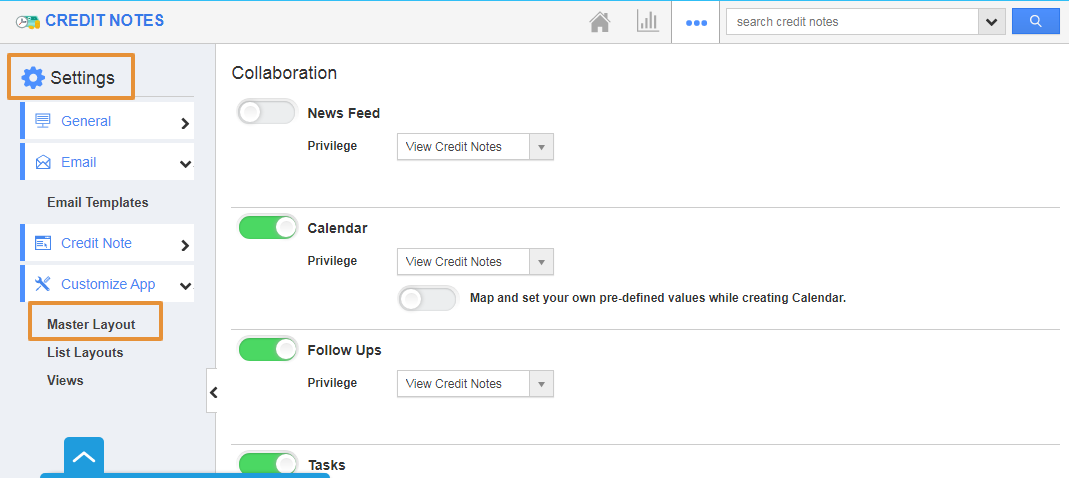Viewport: 1069px width, 478px height.
Task: Open the search options dropdown arrow
Action: tap(992, 22)
